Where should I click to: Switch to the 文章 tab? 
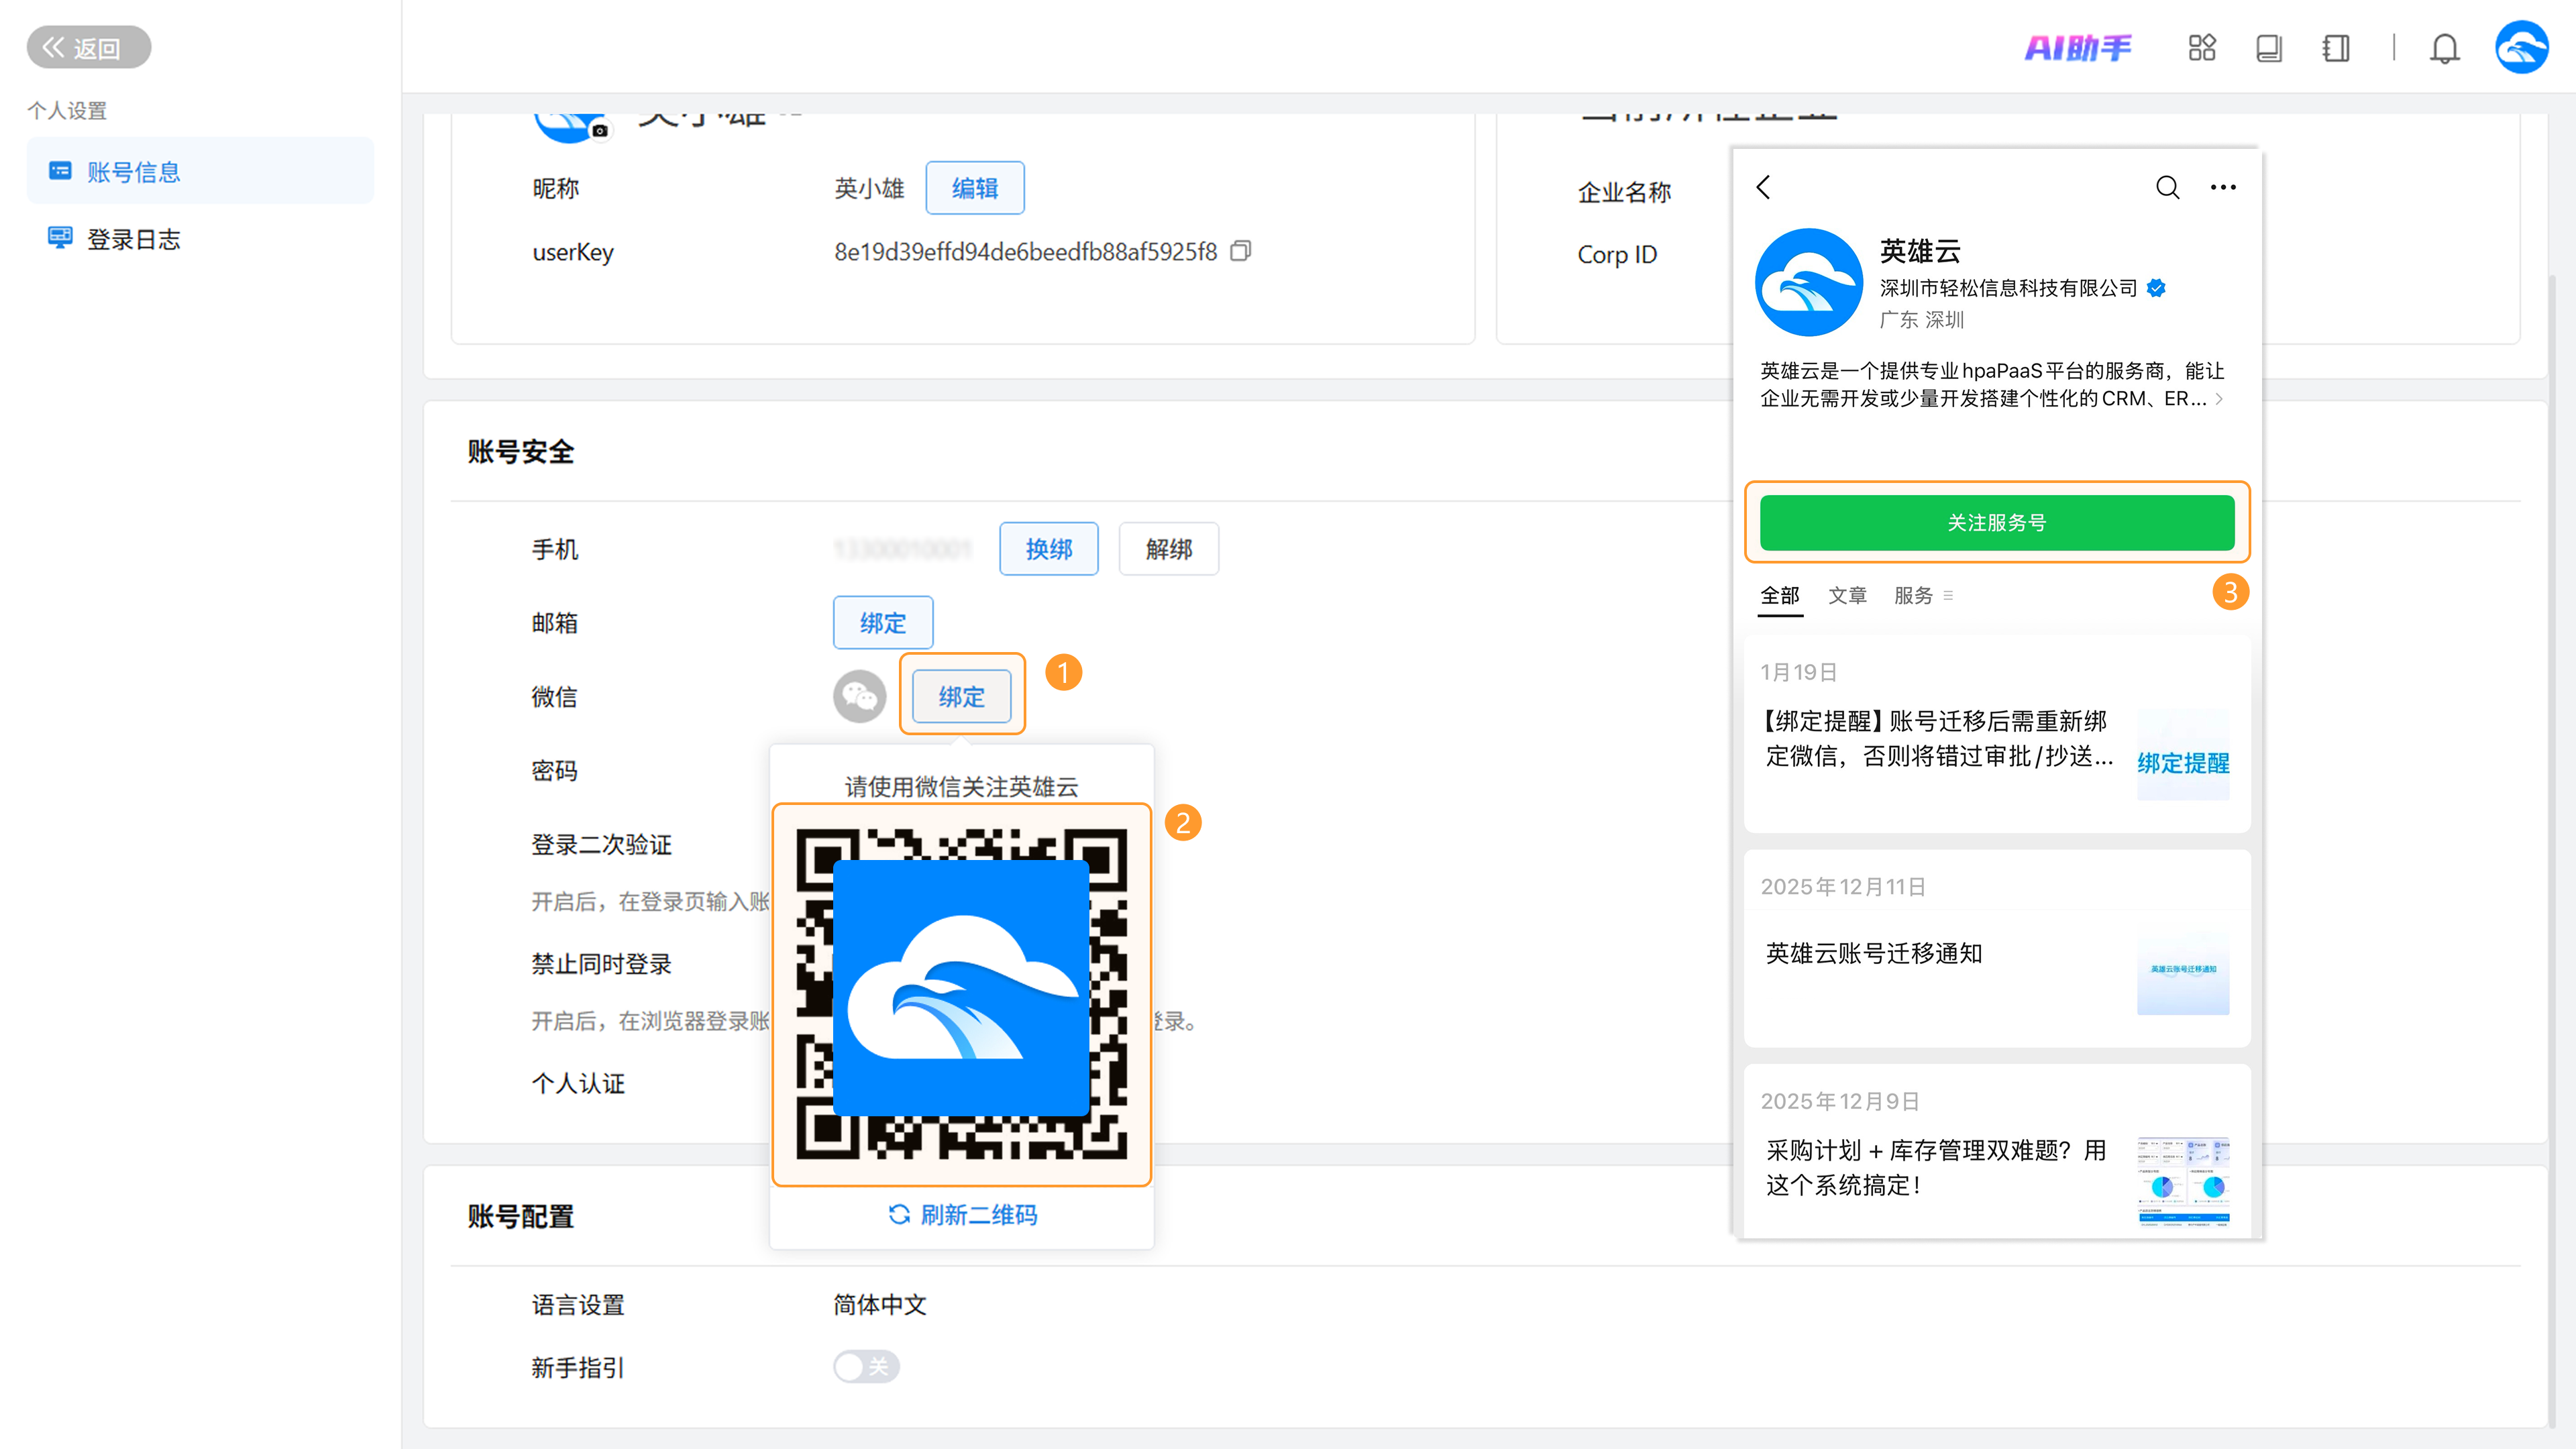[x=1847, y=596]
